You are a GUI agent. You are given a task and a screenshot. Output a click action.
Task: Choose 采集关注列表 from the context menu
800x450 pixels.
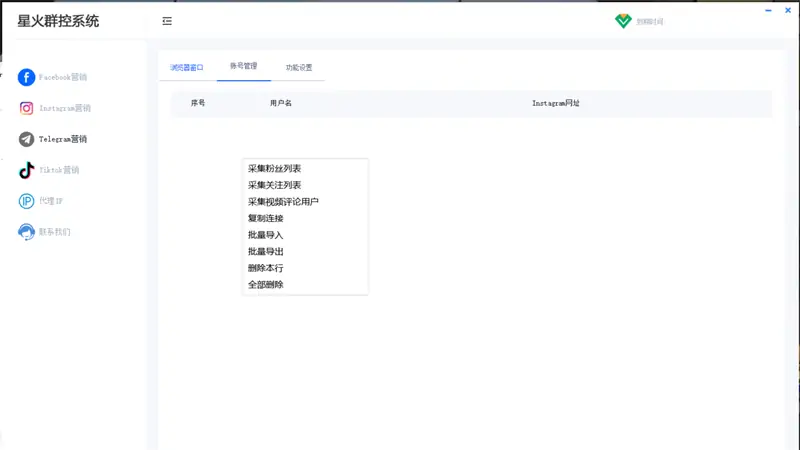pos(274,185)
